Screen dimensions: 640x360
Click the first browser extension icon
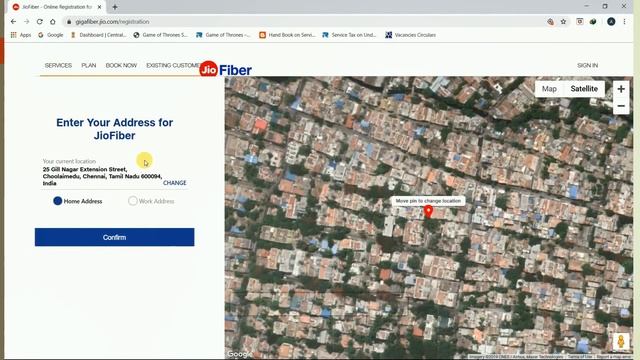click(x=580, y=22)
